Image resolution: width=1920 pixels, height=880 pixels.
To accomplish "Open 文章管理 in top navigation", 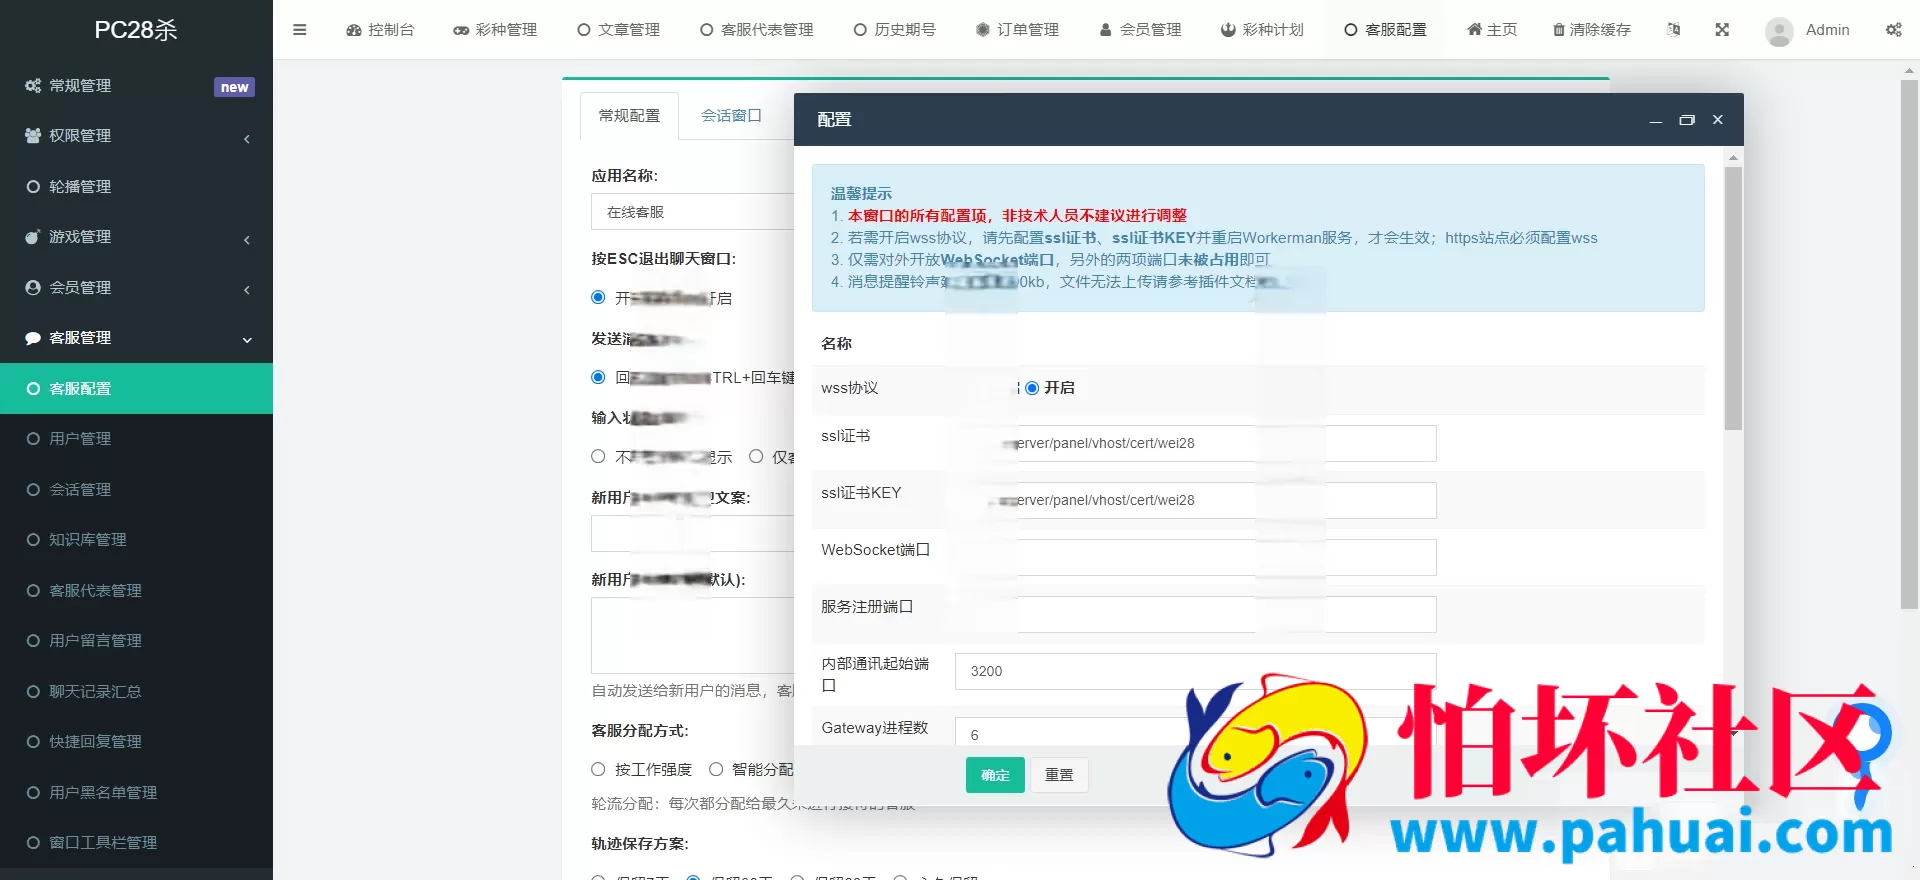I will (618, 30).
